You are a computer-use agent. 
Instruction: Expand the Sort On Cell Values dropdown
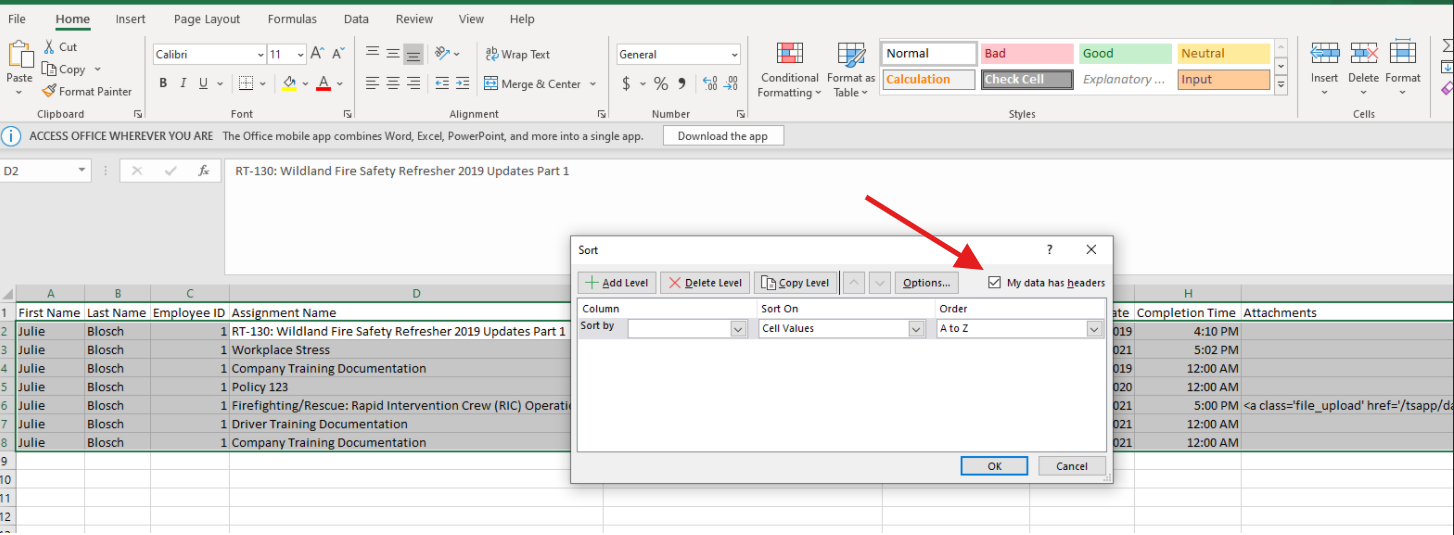[x=917, y=328]
